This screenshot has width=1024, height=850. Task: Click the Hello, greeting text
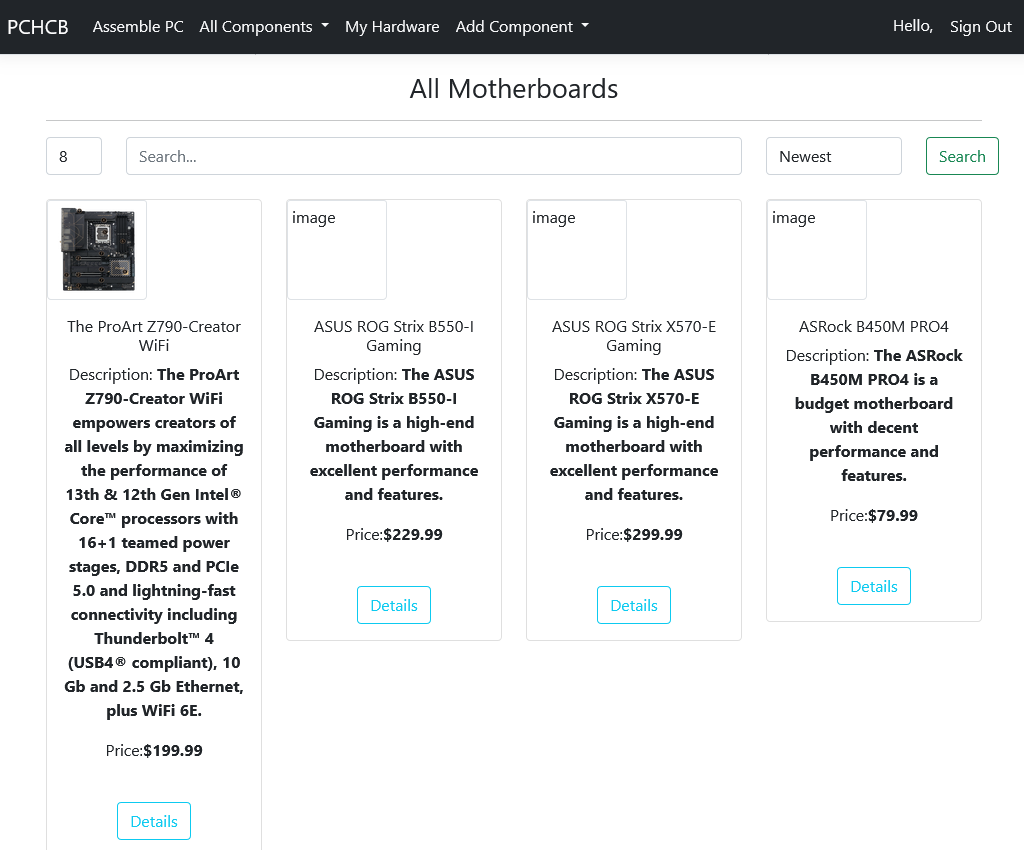click(912, 26)
